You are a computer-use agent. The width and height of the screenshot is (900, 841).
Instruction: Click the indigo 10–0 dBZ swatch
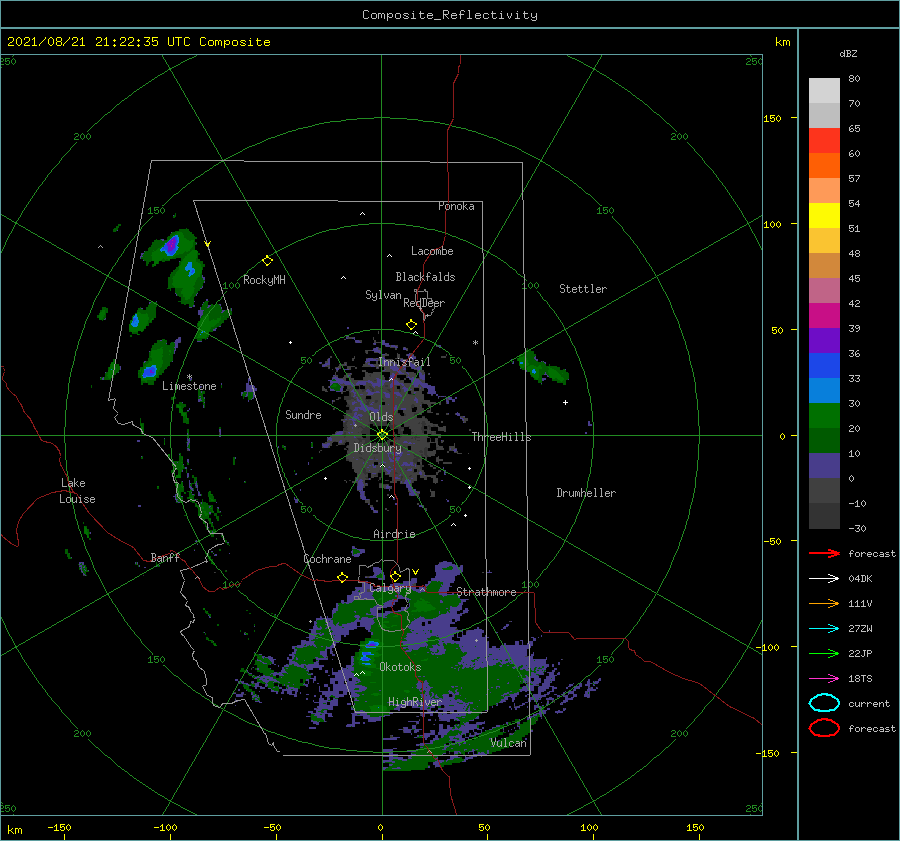tap(824, 466)
